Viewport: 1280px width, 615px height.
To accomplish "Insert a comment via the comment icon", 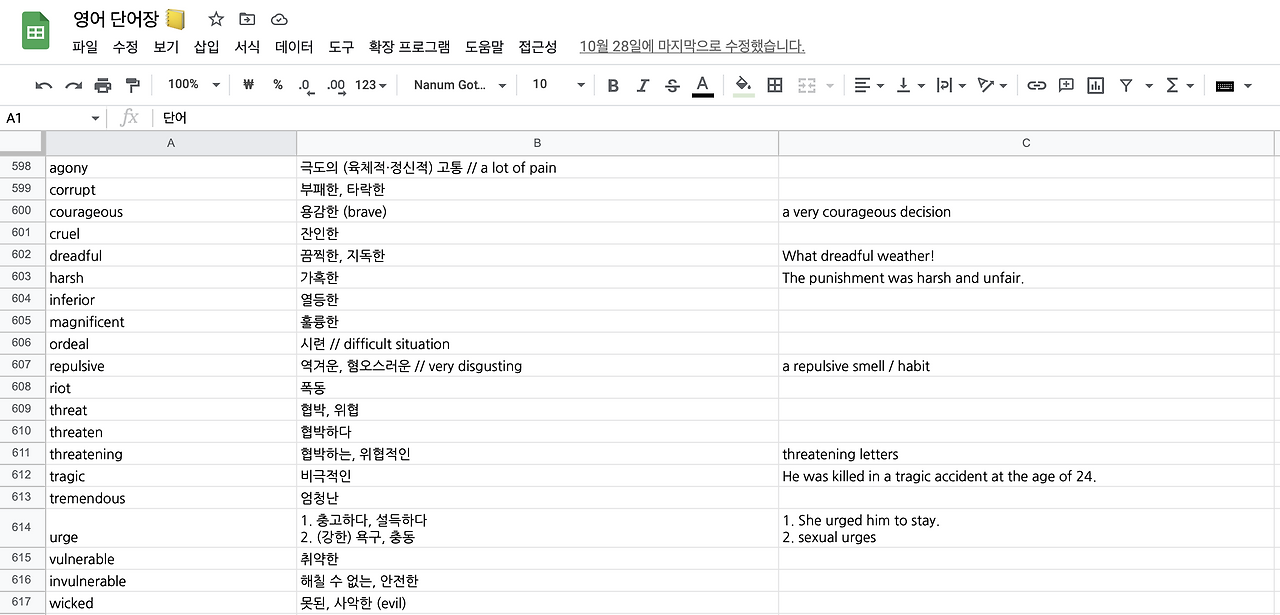I will coord(1066,85).
